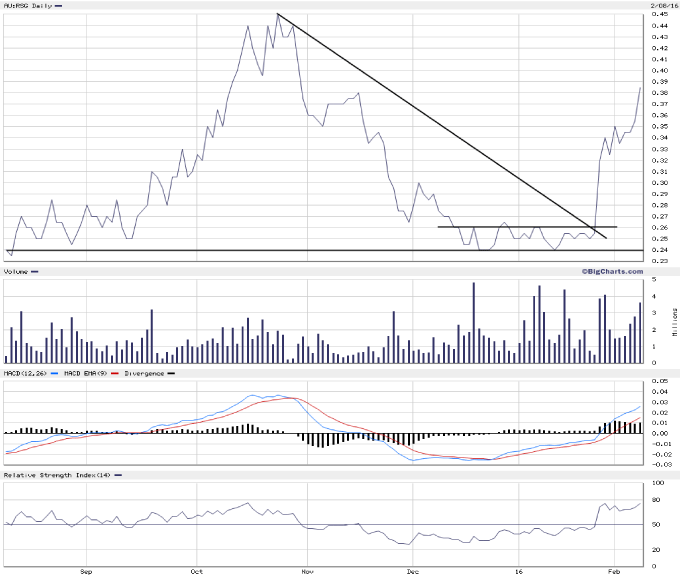The width and height of the screenshot is (680, 577).
Task: Click the Oct label on time axis
Action: pos(197,571)
